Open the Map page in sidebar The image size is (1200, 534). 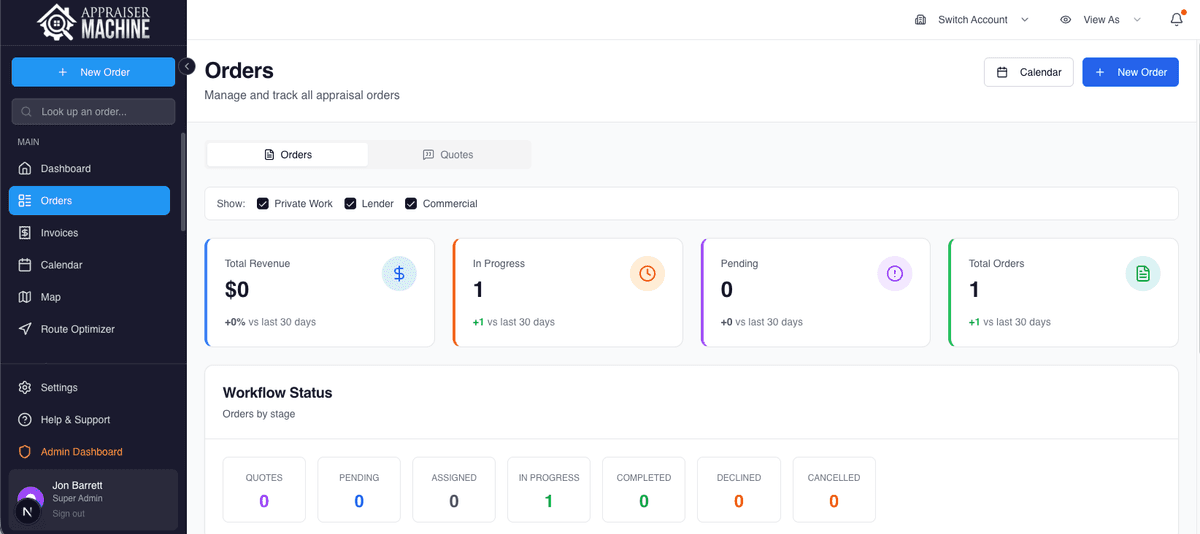50,297
